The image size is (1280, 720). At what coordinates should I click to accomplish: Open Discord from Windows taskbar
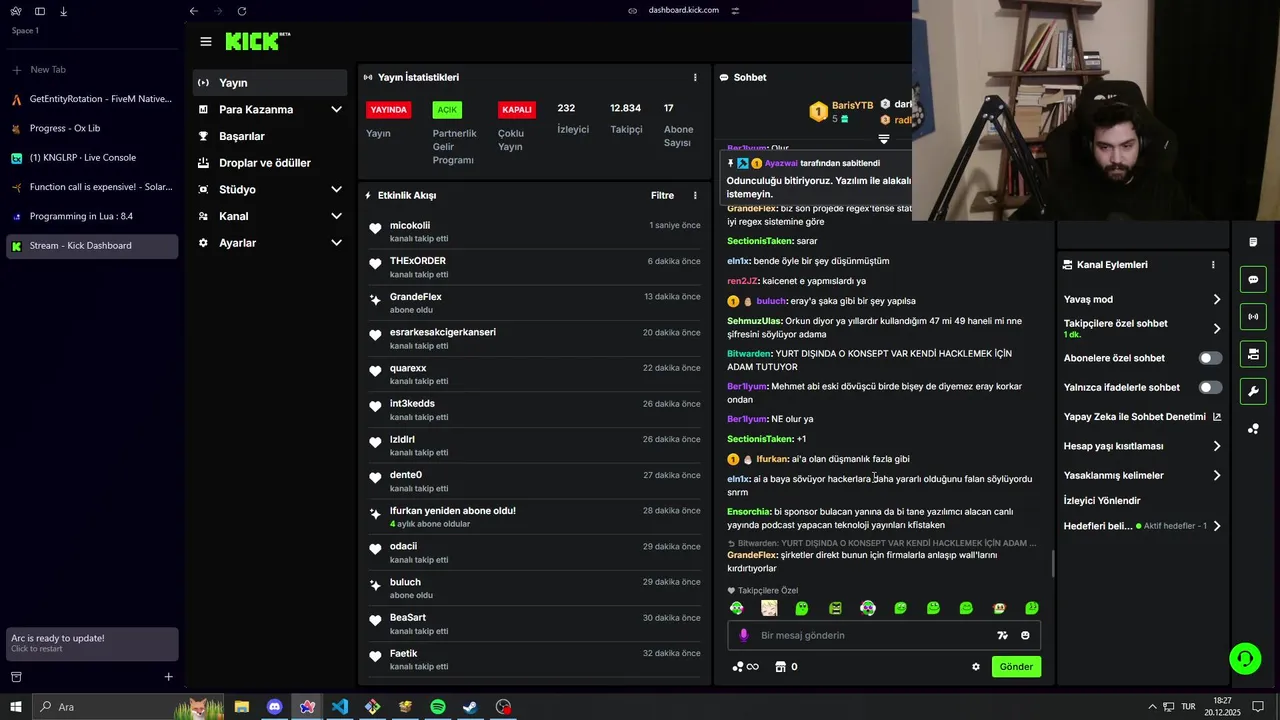click(274, 707)
